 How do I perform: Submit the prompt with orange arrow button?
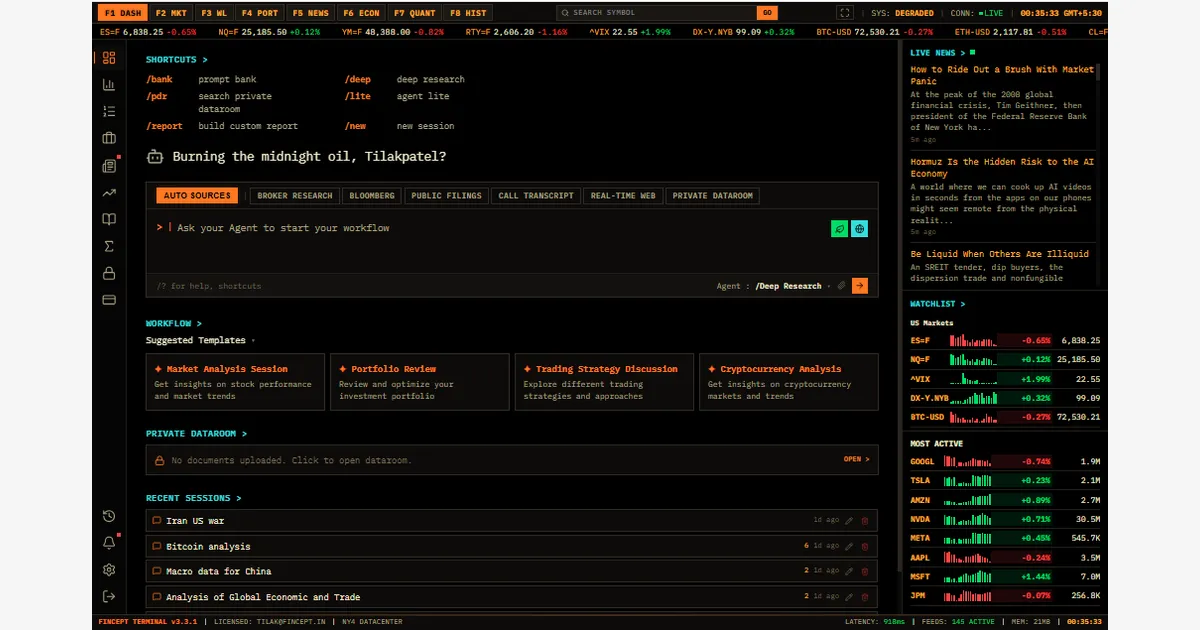859,286
